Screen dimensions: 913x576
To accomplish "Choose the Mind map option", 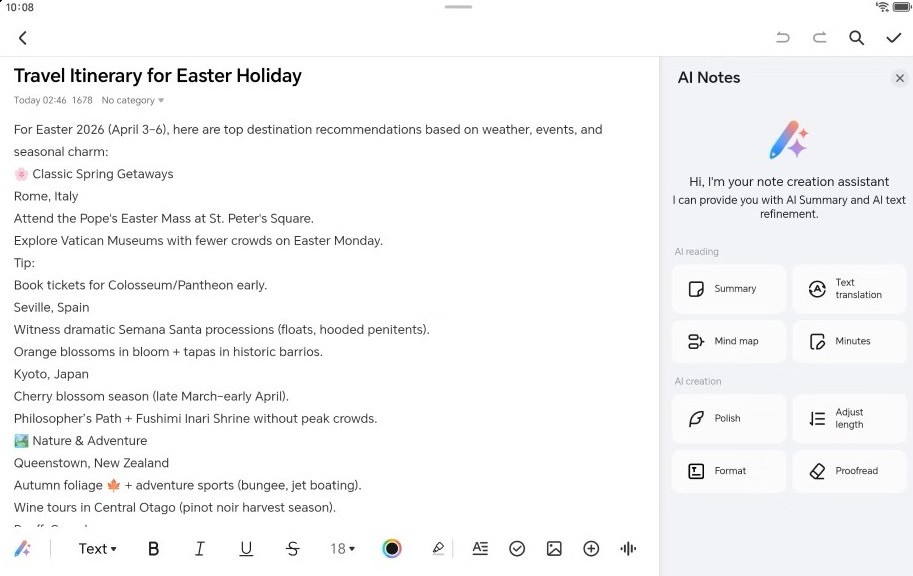I will (x=729, y=341).
